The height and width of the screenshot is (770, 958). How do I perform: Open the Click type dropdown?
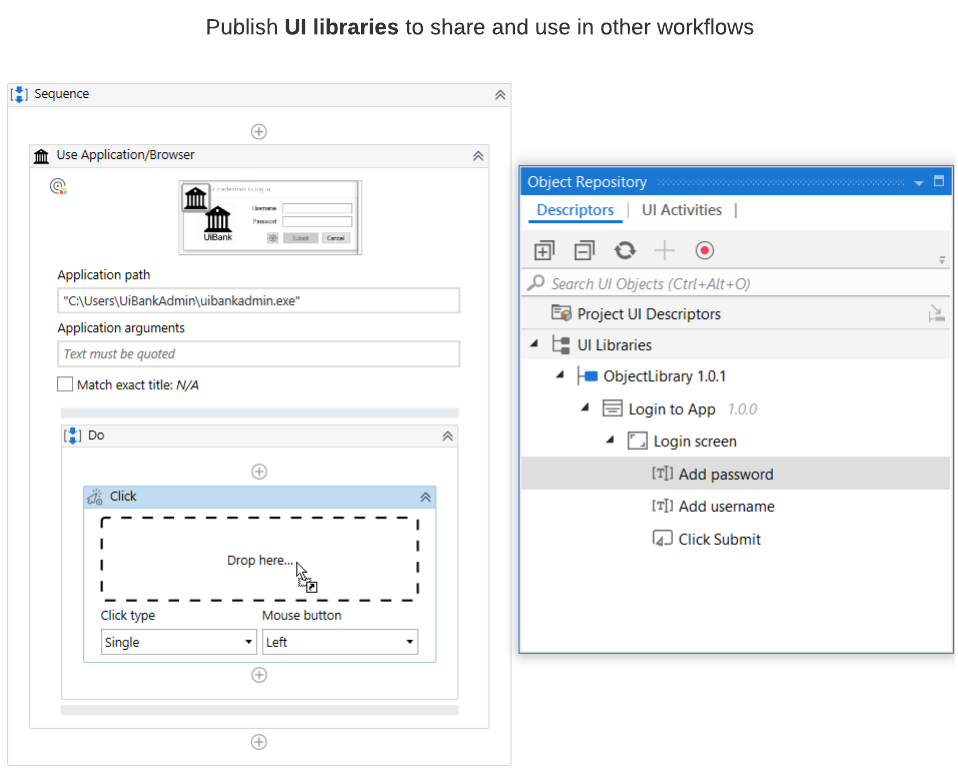pyautogui.click(x=248, y=641)
